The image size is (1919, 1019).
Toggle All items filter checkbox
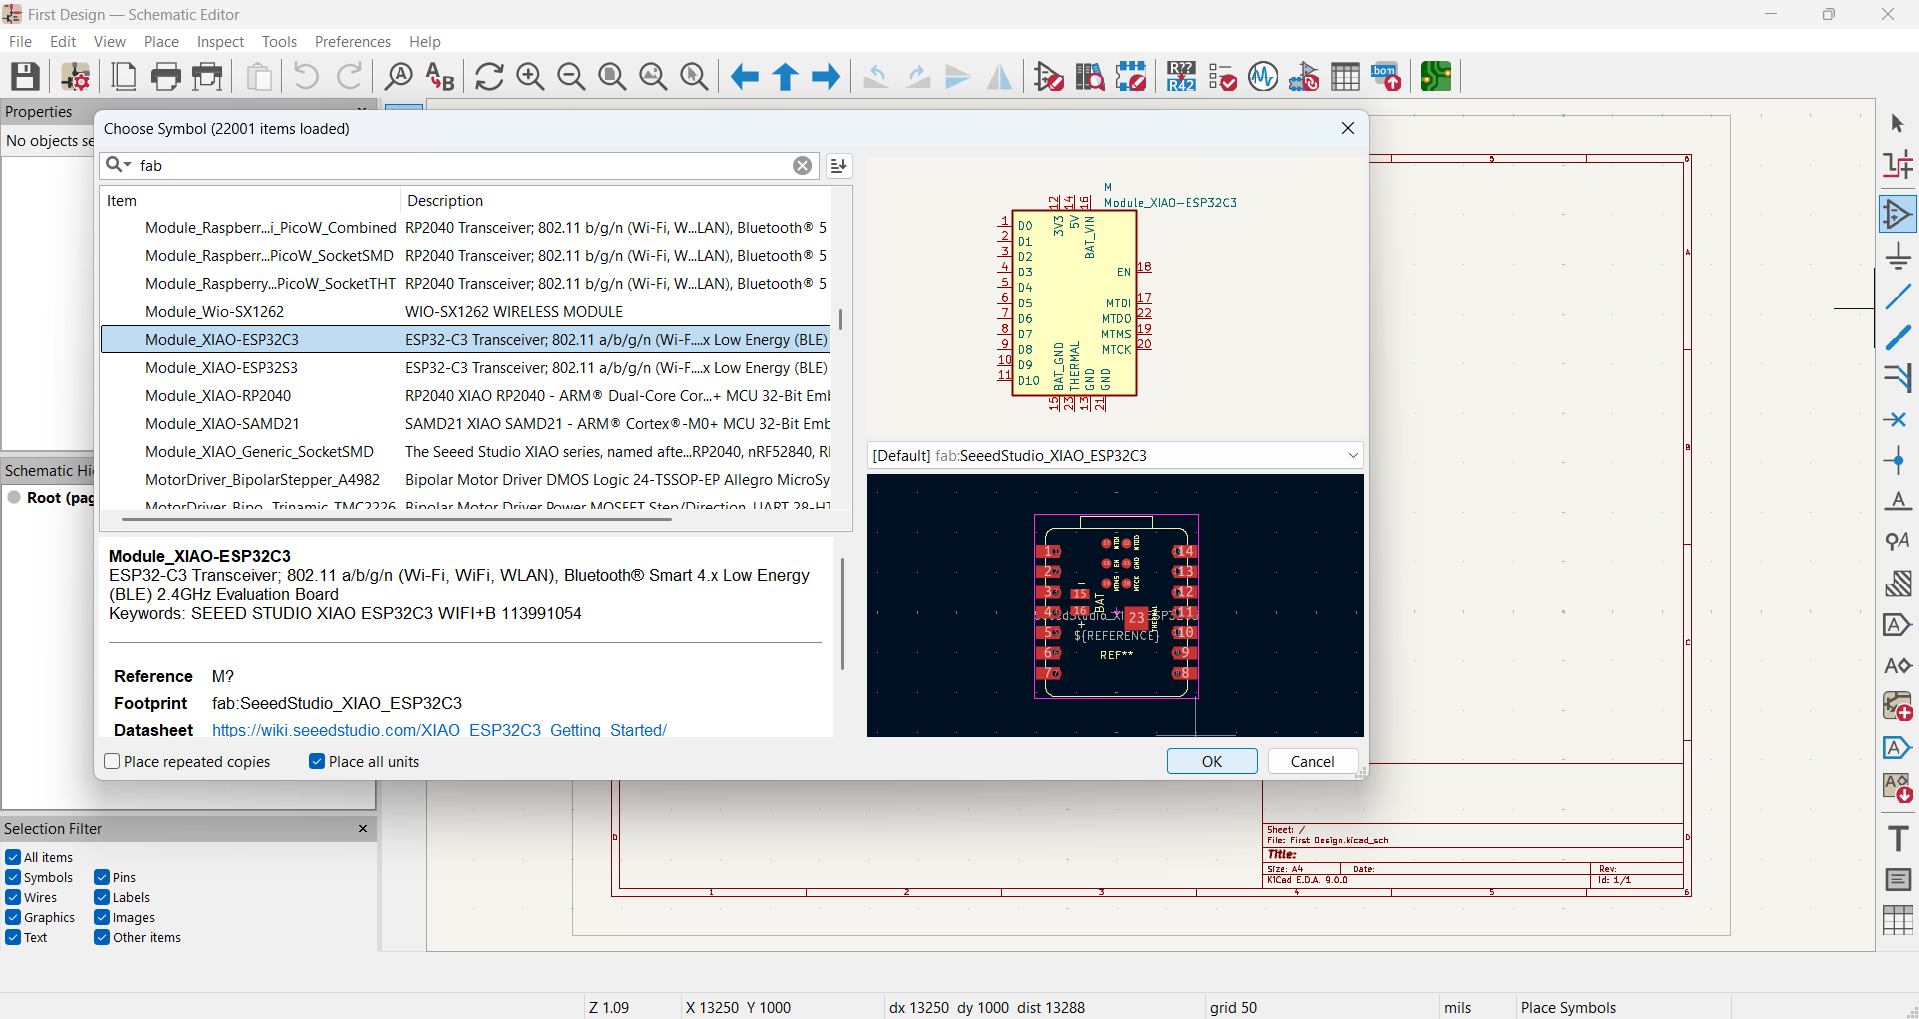13,857
